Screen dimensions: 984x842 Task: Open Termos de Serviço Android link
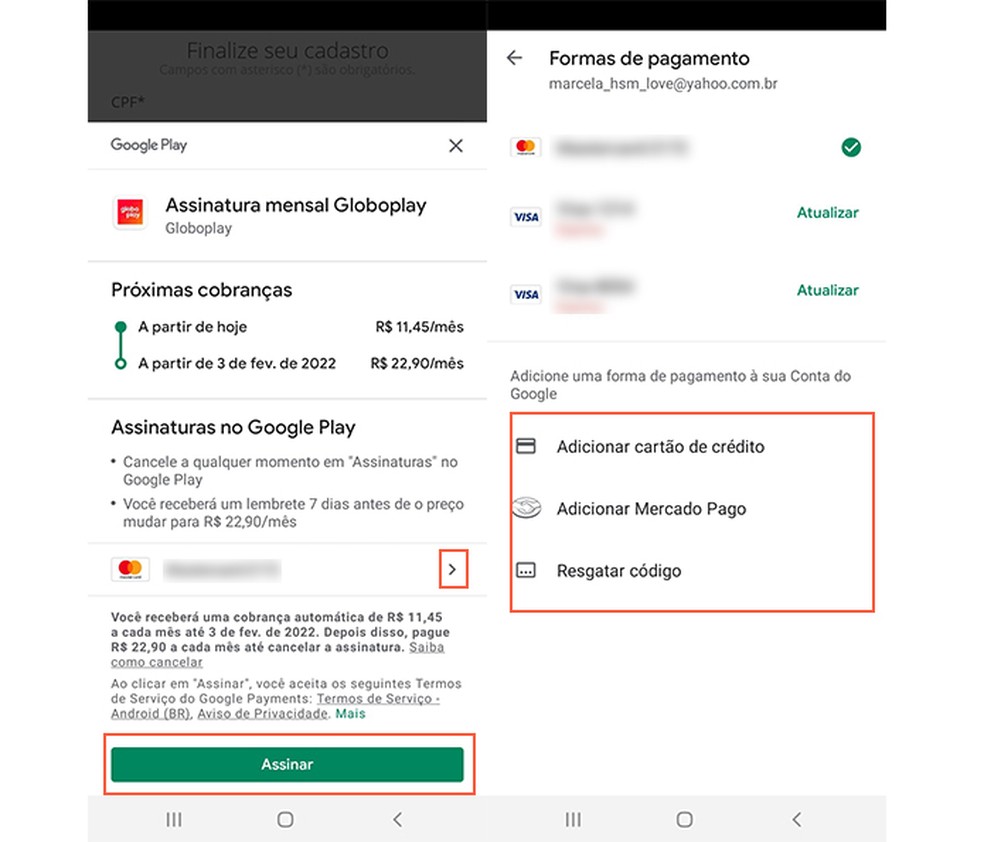pos(275,706)
